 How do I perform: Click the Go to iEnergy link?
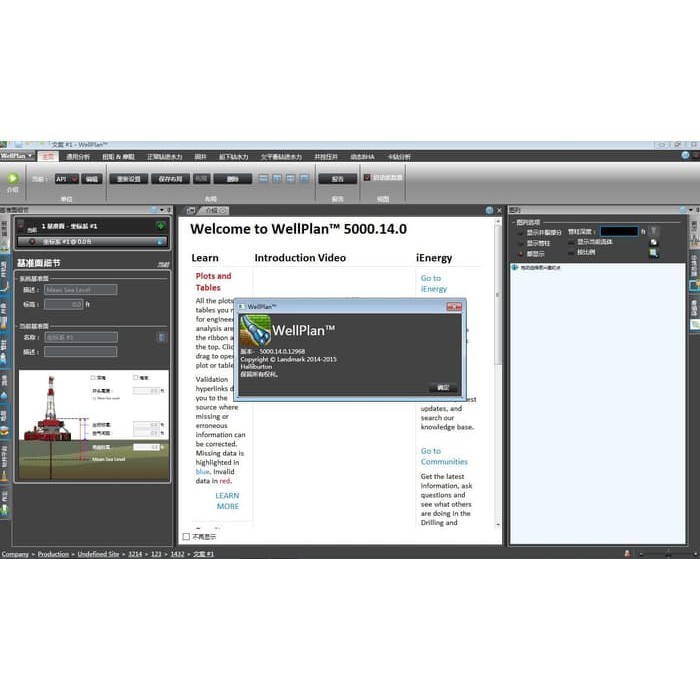point(433,283)
